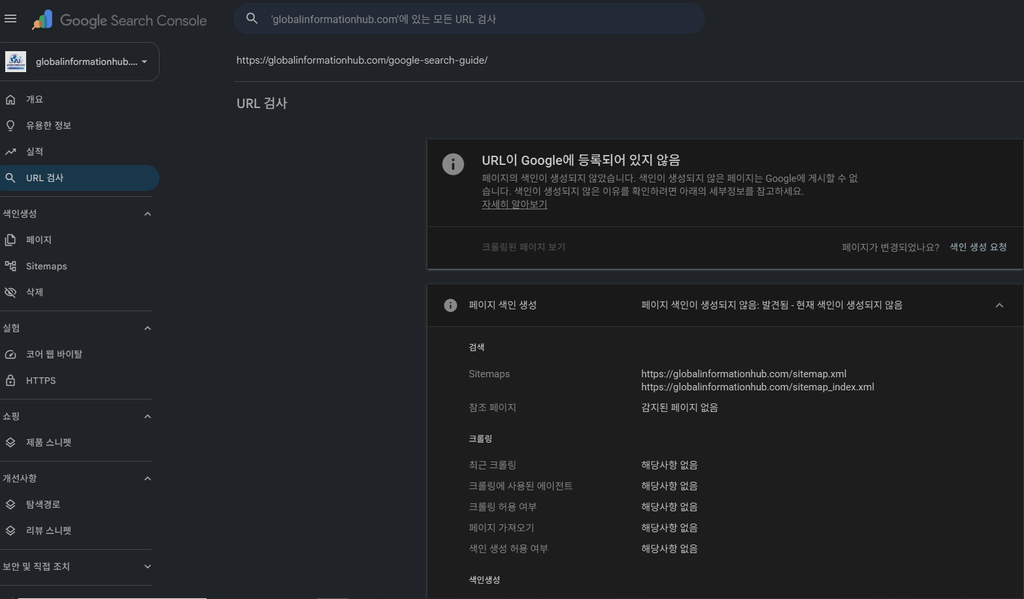Click the 최근 크롤링 row label
Image resolution: width=1024 pixels, height=599 pixels.
(x=492, y=465)
